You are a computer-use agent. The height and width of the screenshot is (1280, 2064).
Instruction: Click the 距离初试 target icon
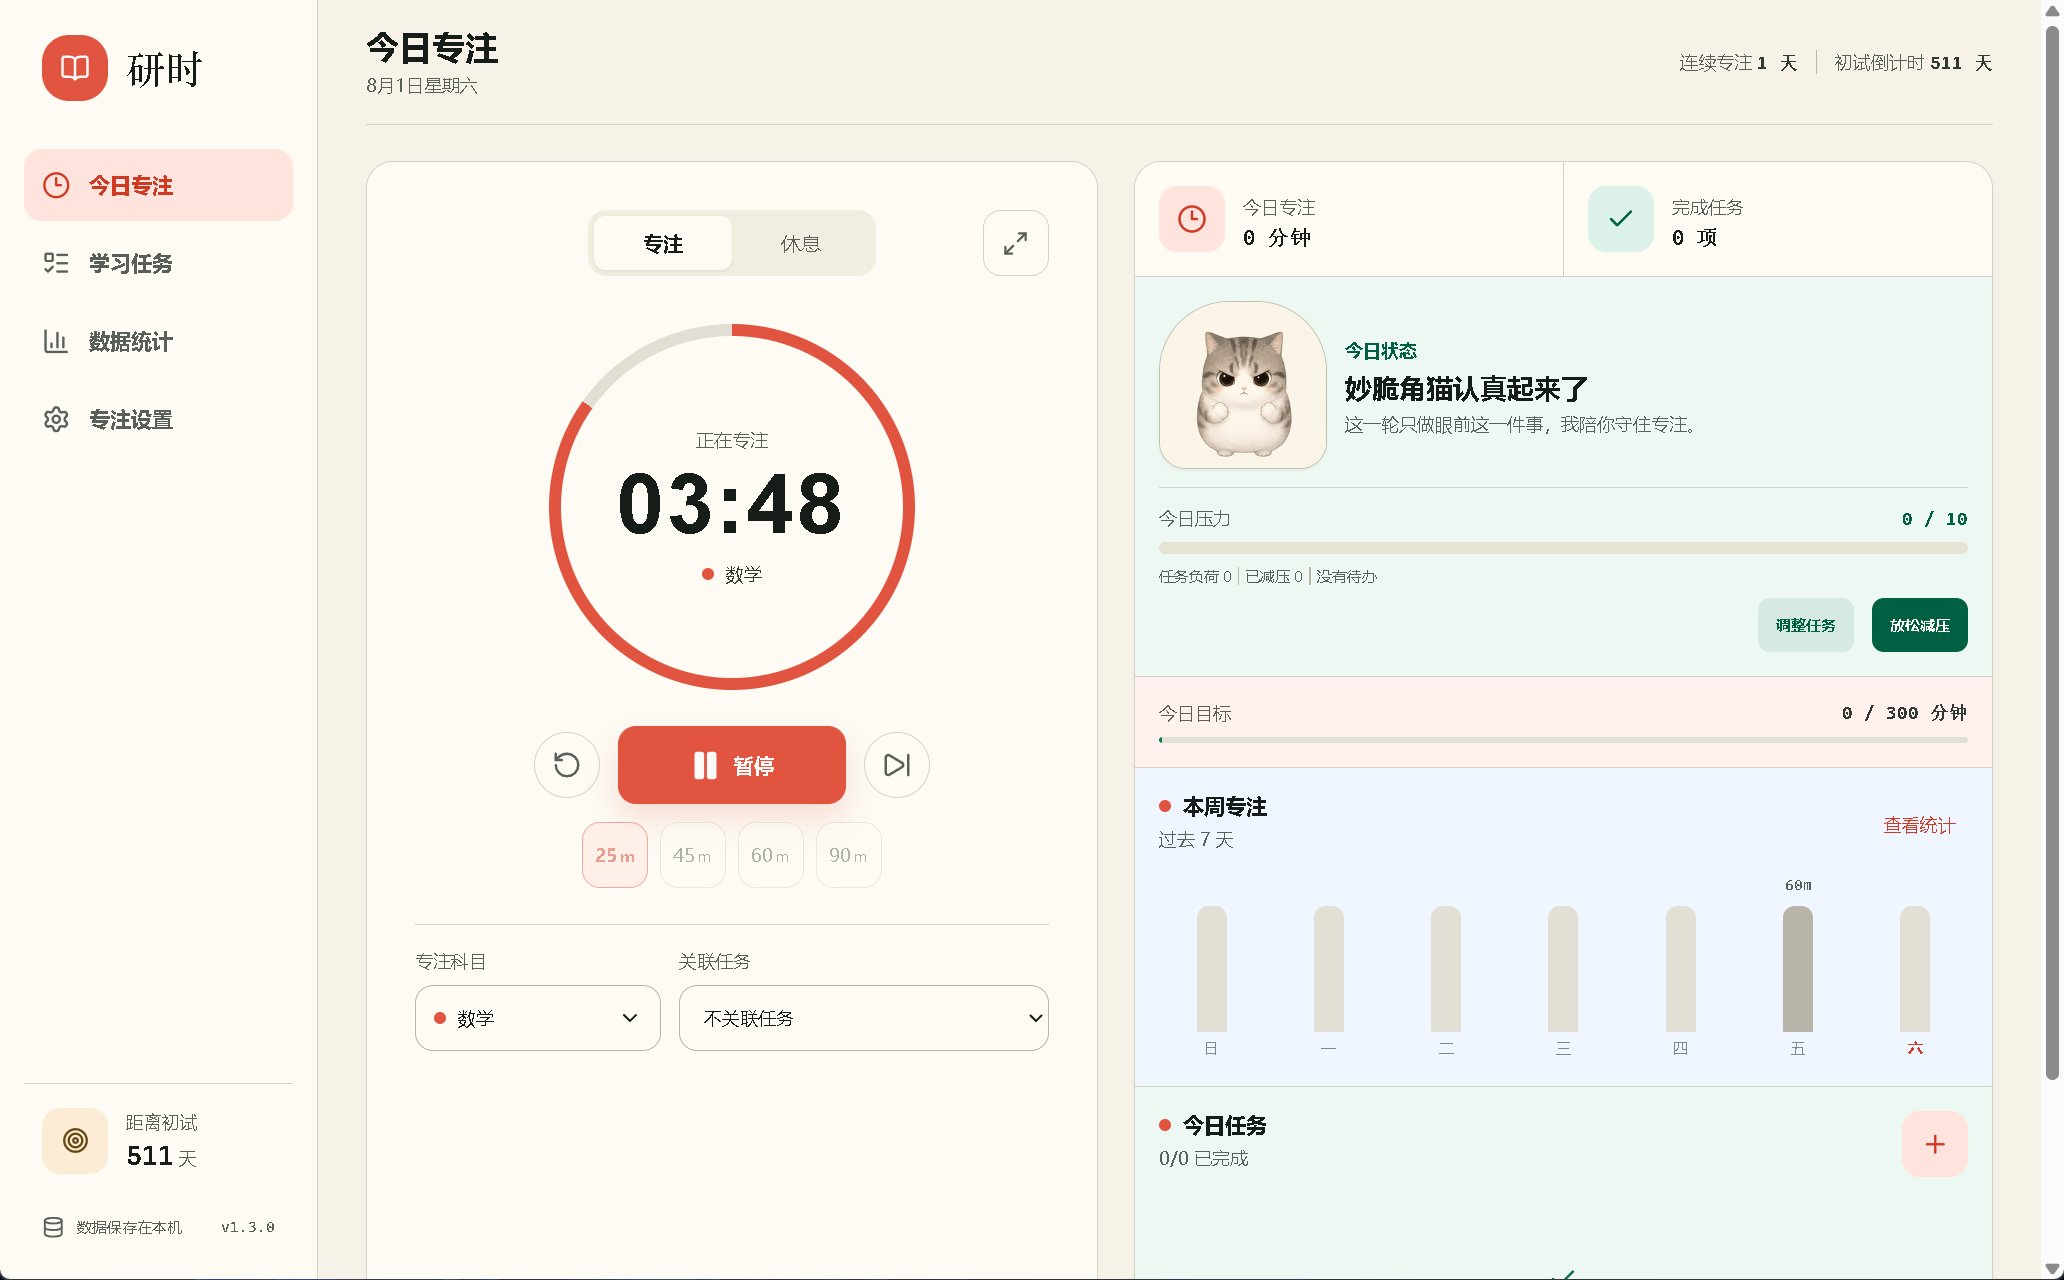(75, 1141)
